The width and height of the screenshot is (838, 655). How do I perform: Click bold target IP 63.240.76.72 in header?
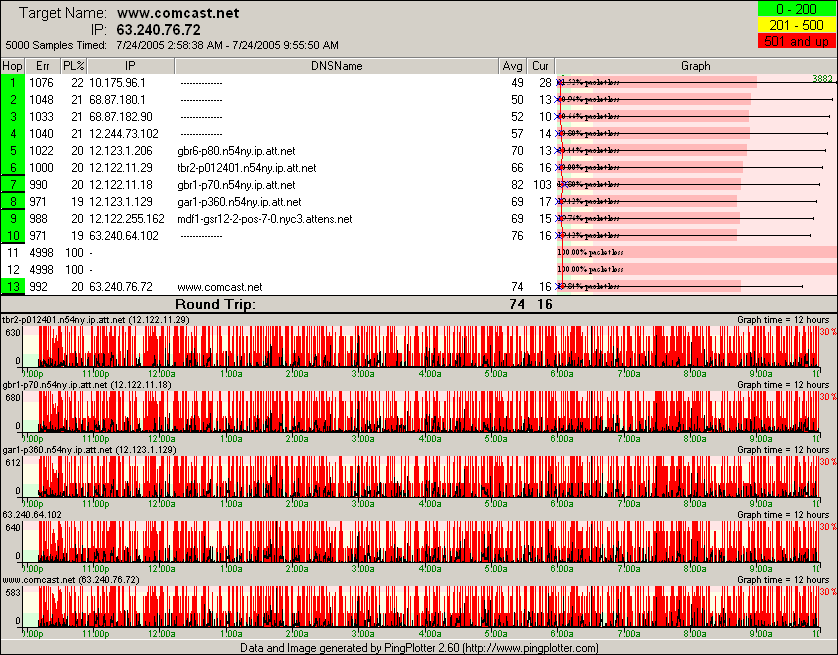[159, 30]
